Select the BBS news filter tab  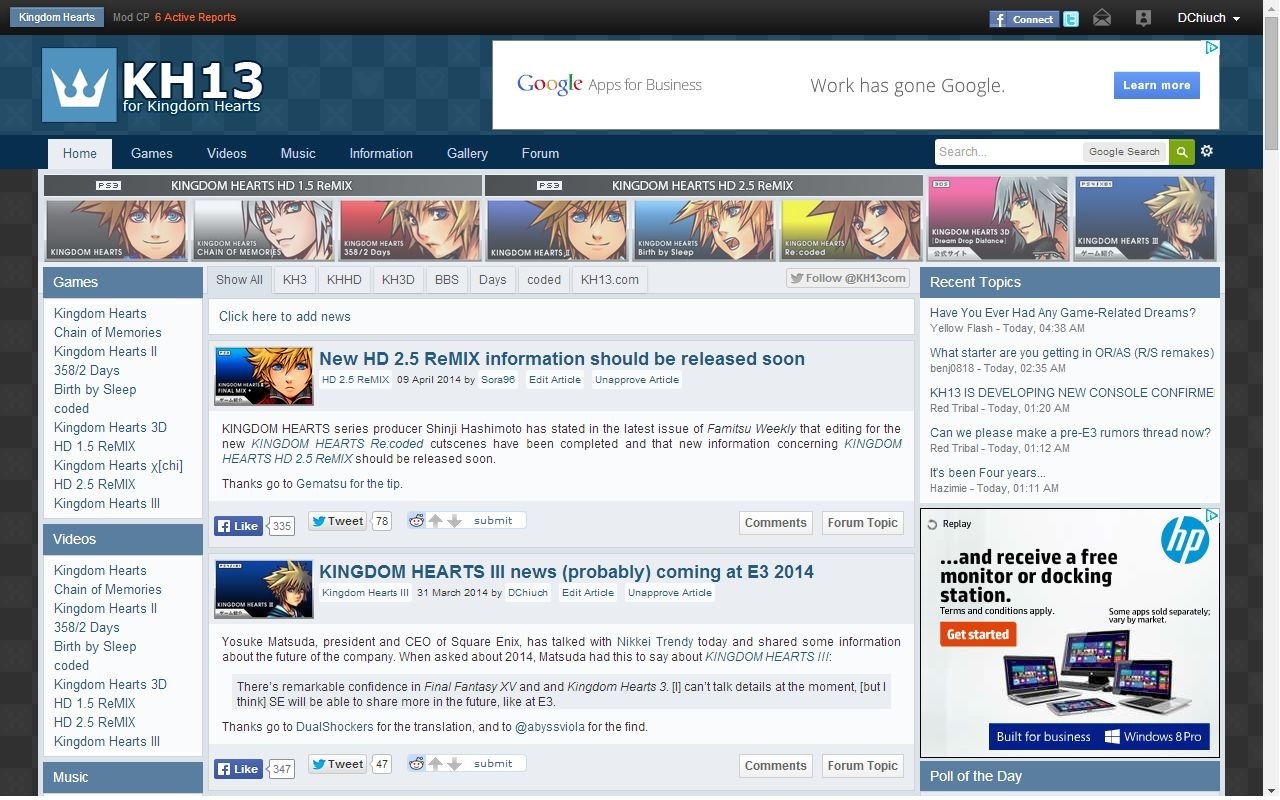pos(447,280)
